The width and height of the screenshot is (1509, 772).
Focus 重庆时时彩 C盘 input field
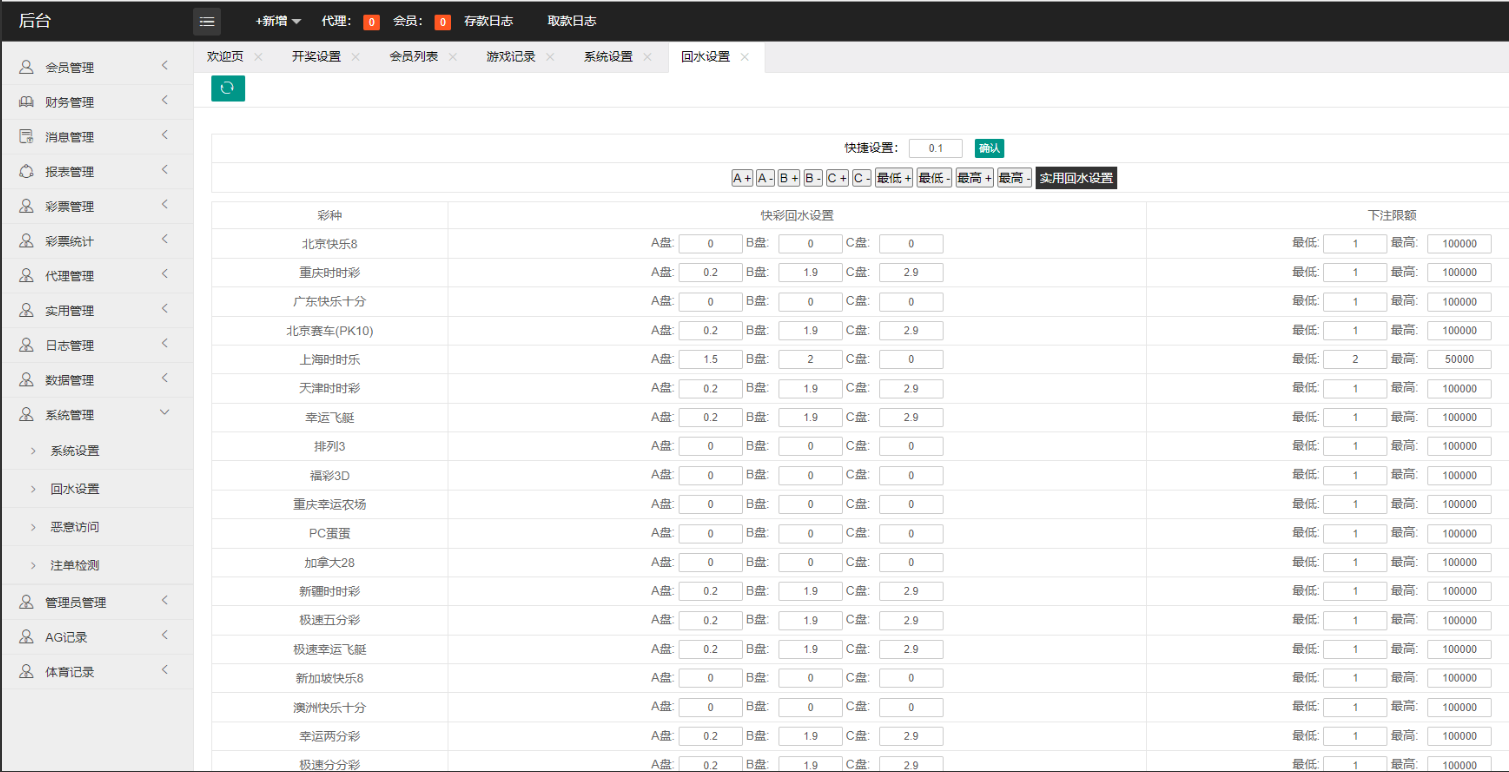click(x=911, y=273)
